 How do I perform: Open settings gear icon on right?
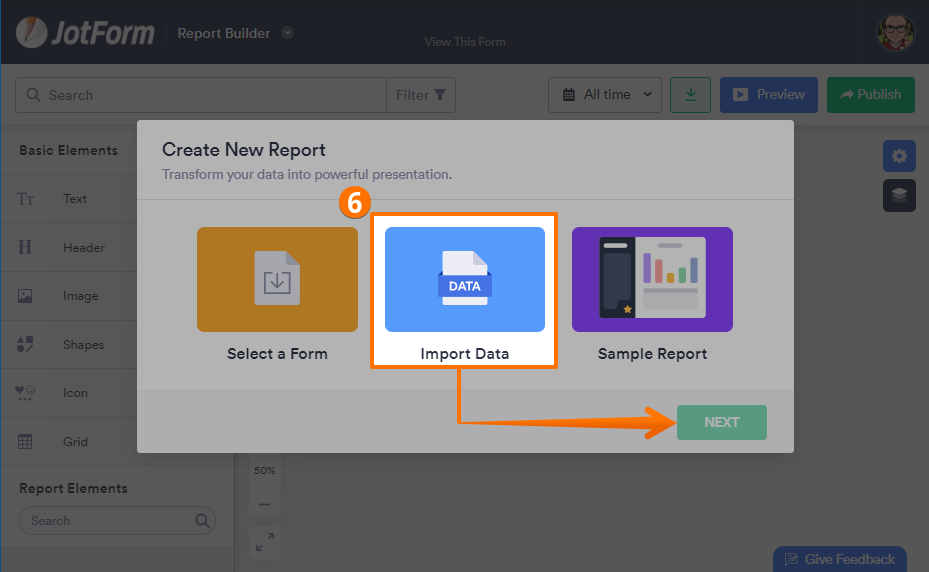899,156
